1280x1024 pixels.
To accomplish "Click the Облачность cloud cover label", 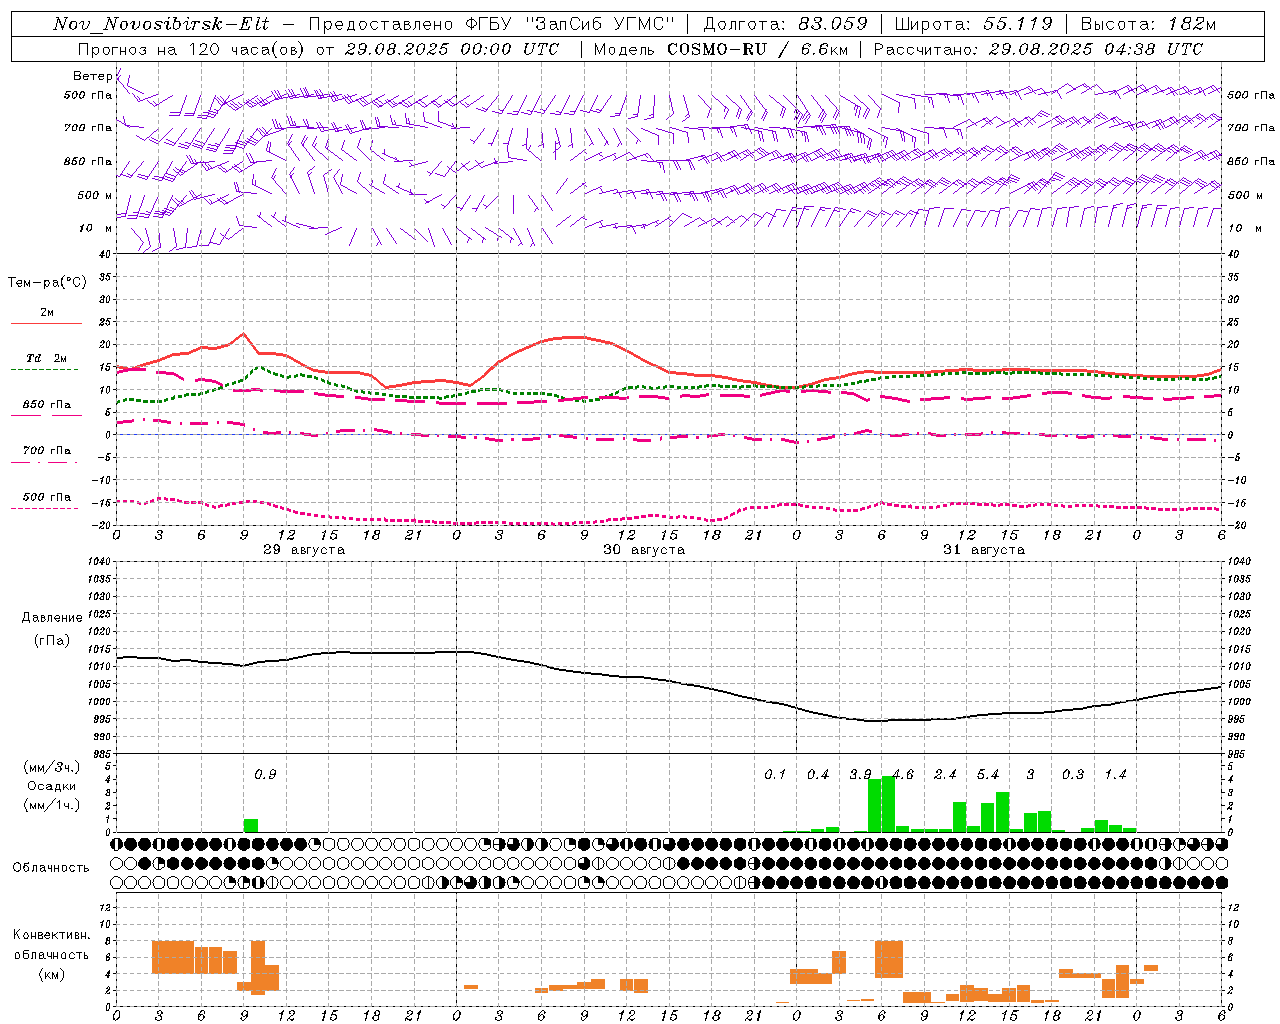I will coord(51,868).
